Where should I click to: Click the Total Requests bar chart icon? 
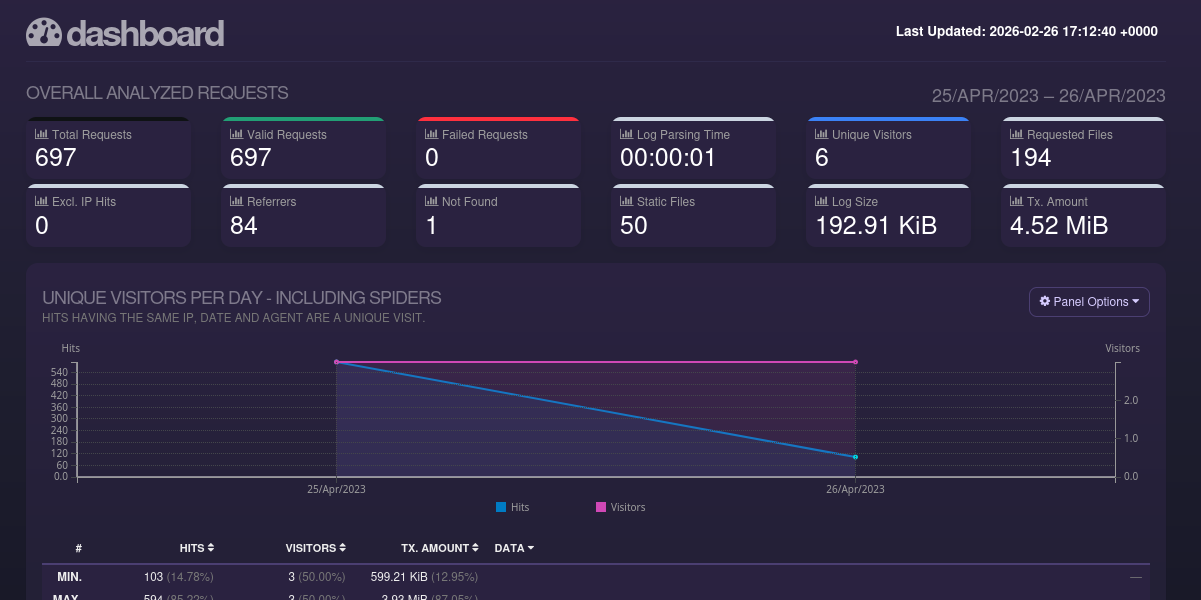click(x=41, y=134)
